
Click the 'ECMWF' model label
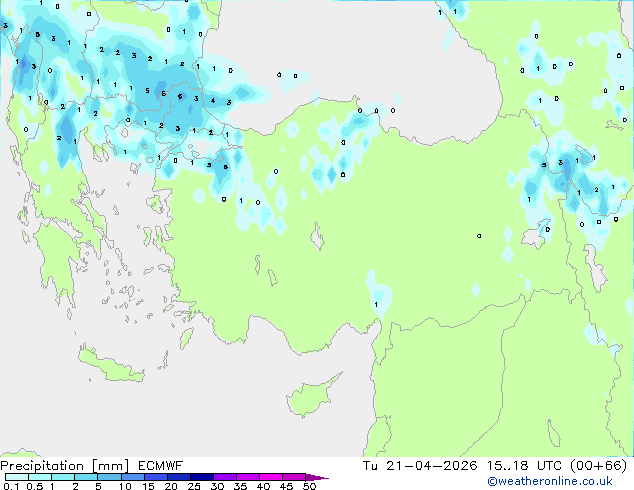click(160, 466)
